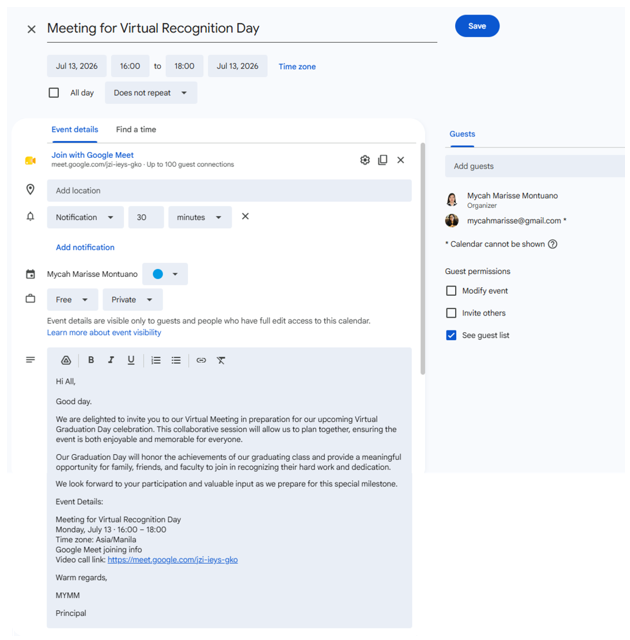Remove formatting from description text

[221, 360]
